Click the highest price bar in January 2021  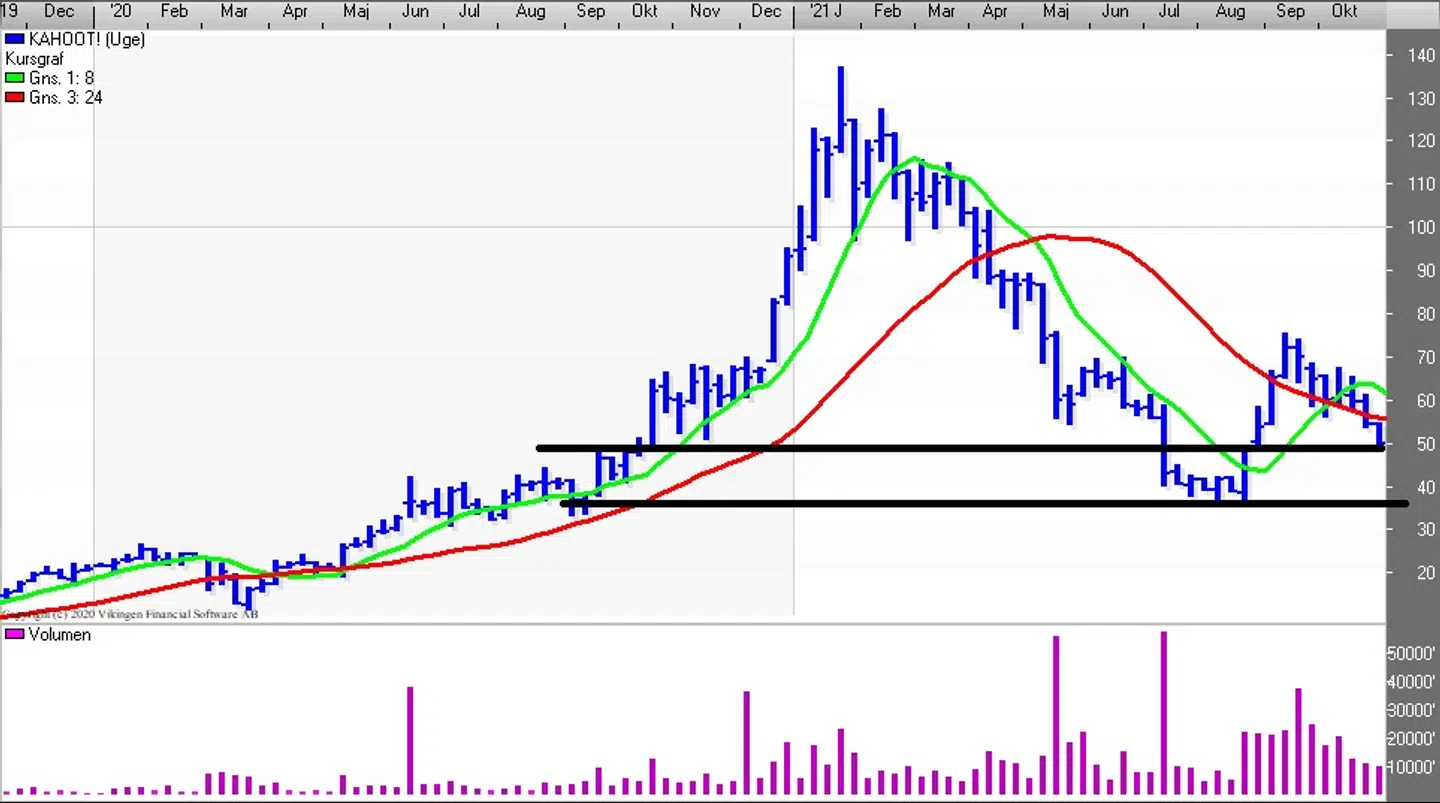click(841, 110)
